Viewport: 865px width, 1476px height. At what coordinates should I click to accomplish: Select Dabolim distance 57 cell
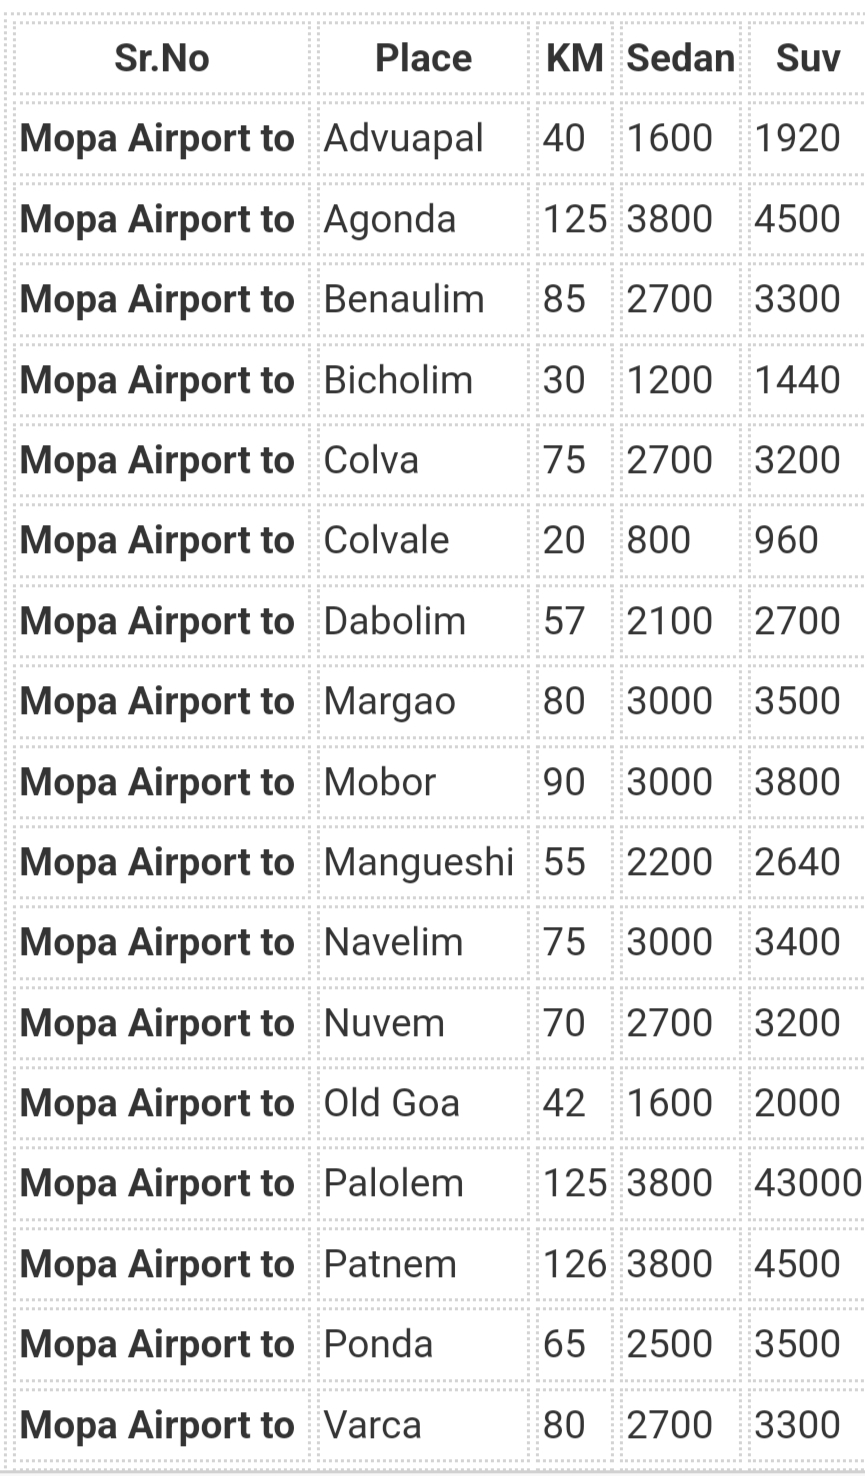pos(575,620)
